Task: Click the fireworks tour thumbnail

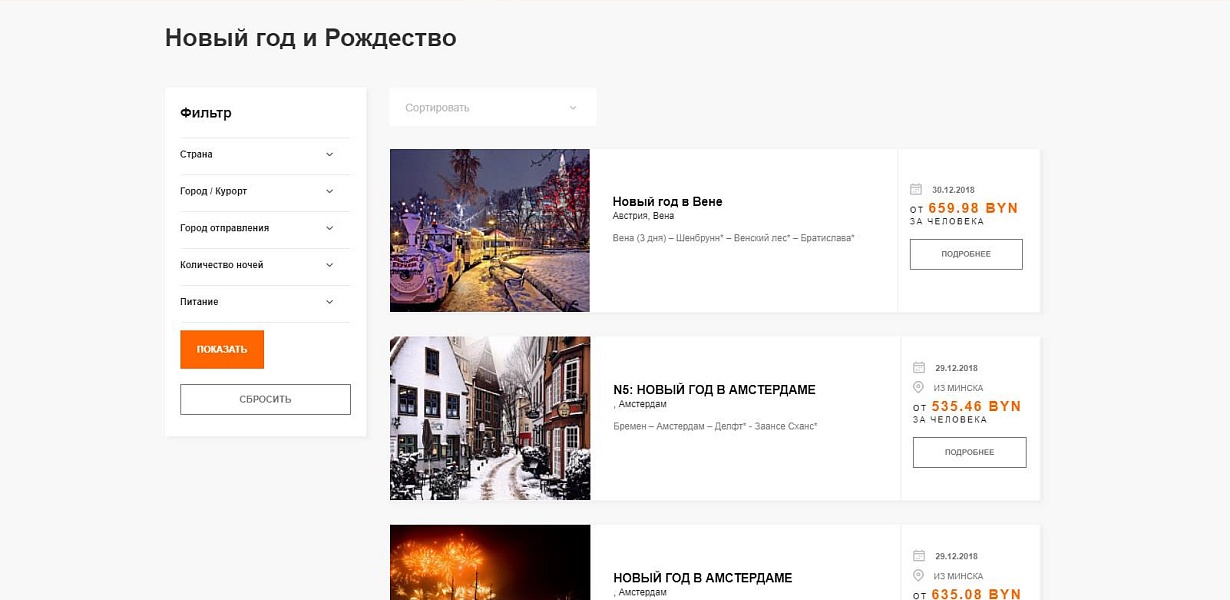Action: (490, 562)
